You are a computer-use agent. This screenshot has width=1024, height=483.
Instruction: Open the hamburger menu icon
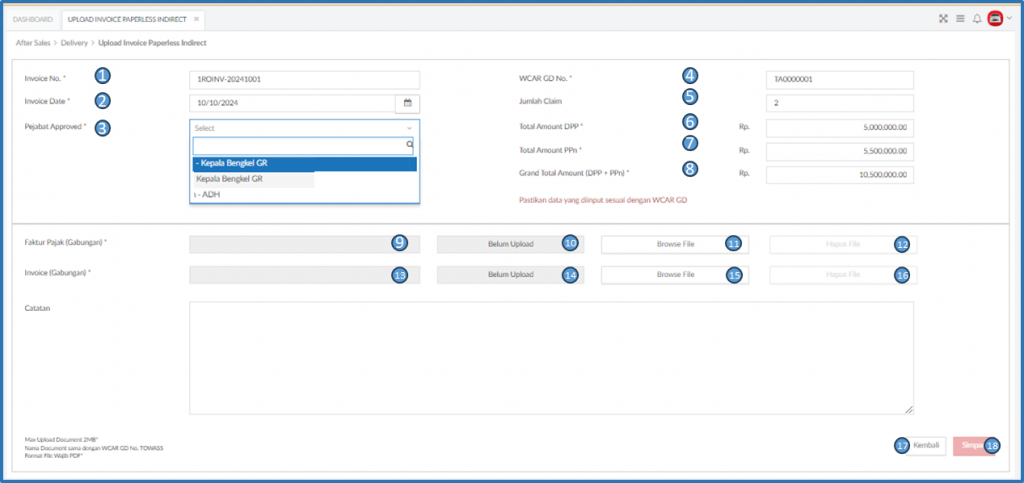pos(960,19)
